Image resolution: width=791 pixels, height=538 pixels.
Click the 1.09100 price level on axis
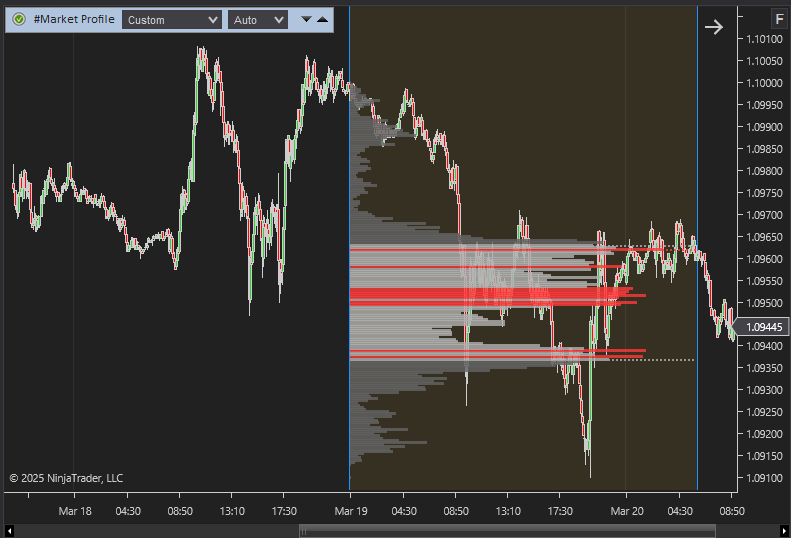(x=764, y=478)
